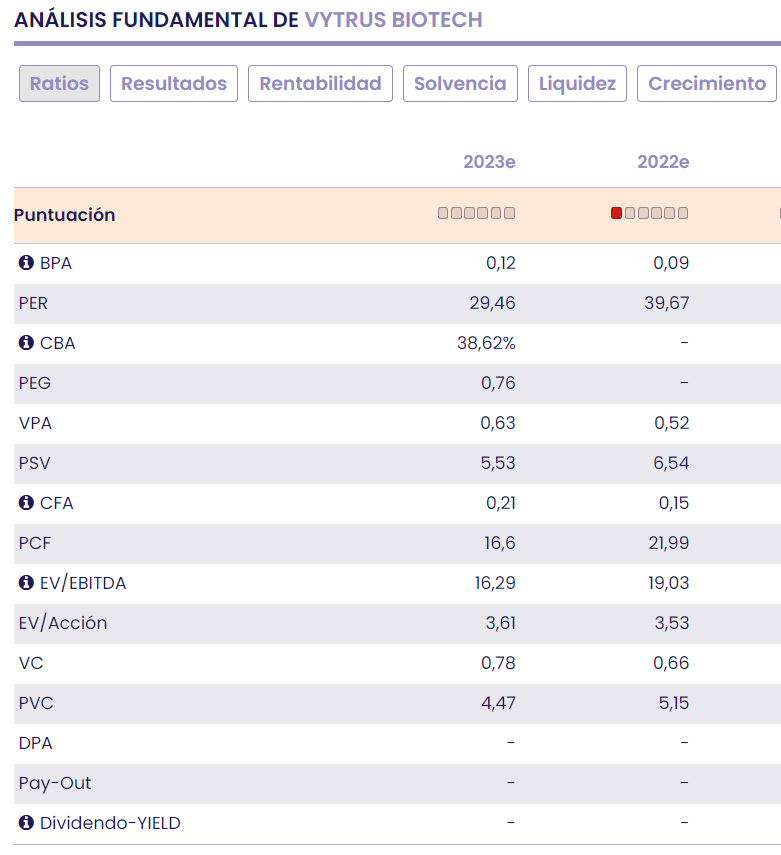
Task: Switch to the Solvencia tab
Action: [460, 84]
